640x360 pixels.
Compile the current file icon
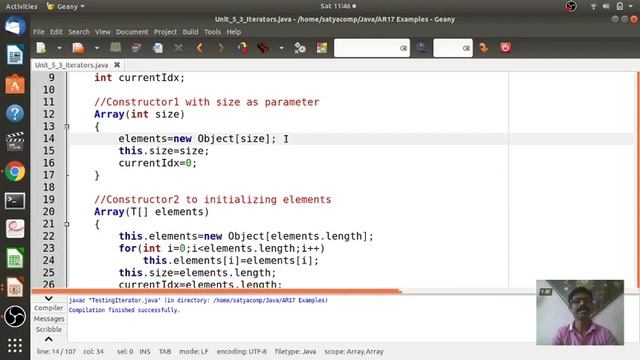click(x=243, y=48)
